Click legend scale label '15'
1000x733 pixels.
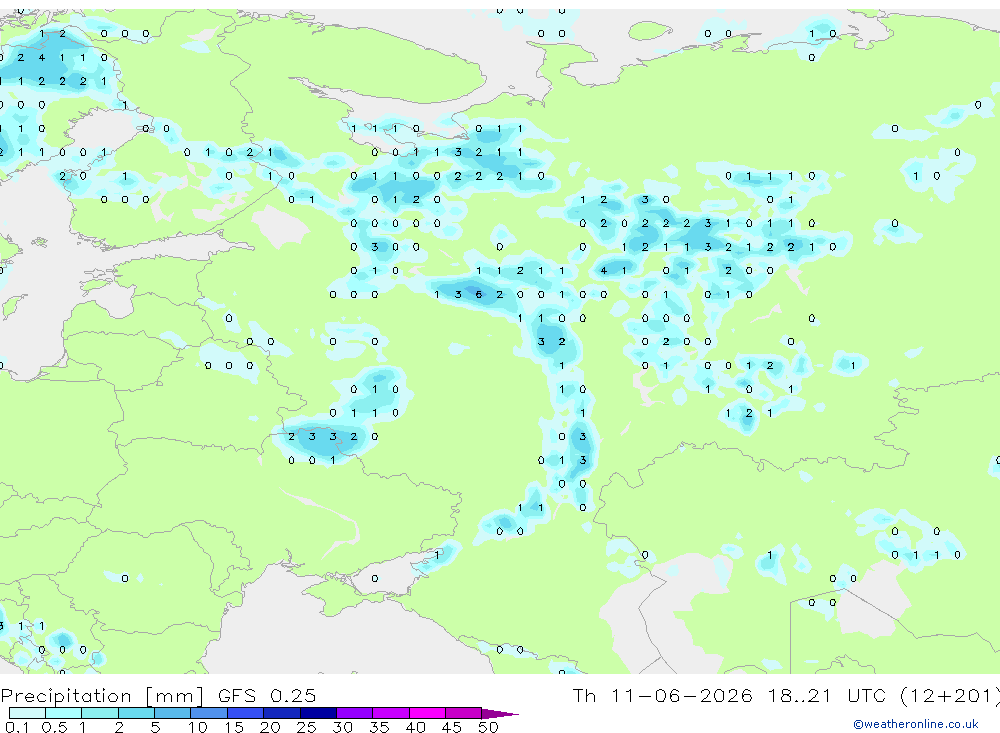[234, 727]
